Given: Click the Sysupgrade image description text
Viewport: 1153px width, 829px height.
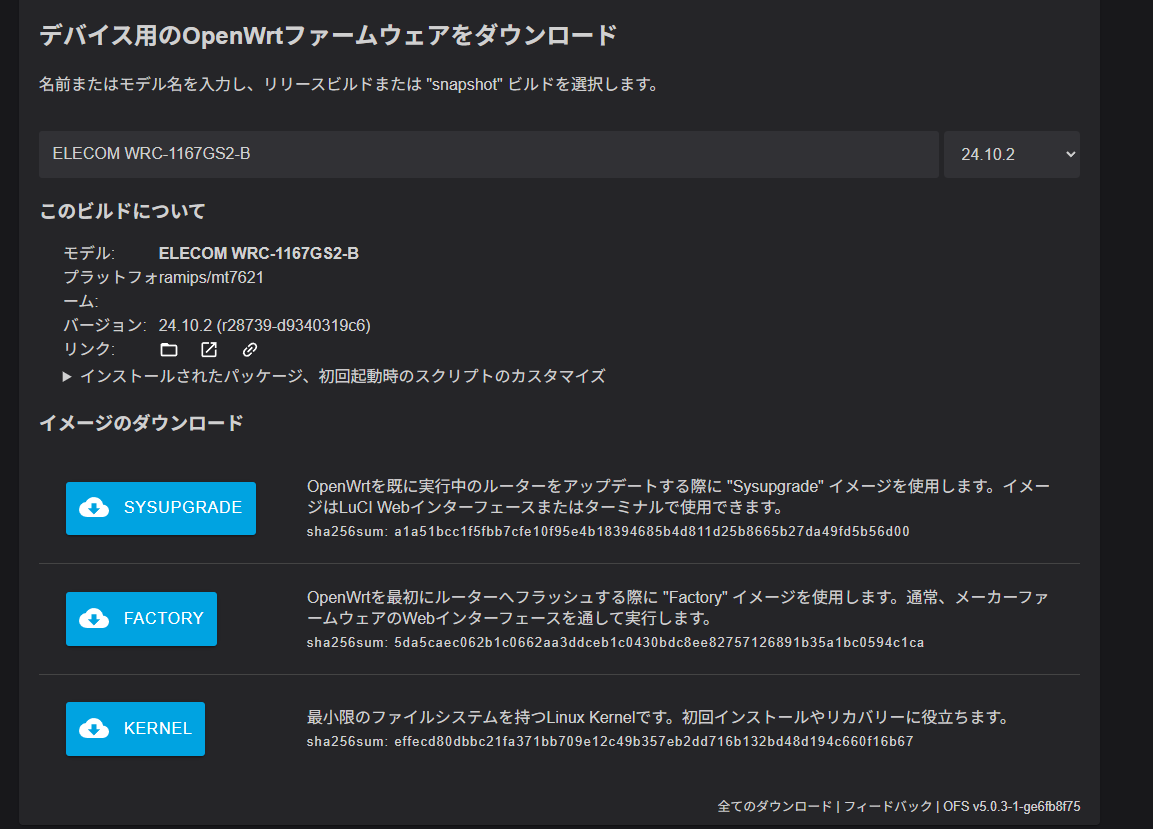Looking at the screenshot, I should point(678,497).
